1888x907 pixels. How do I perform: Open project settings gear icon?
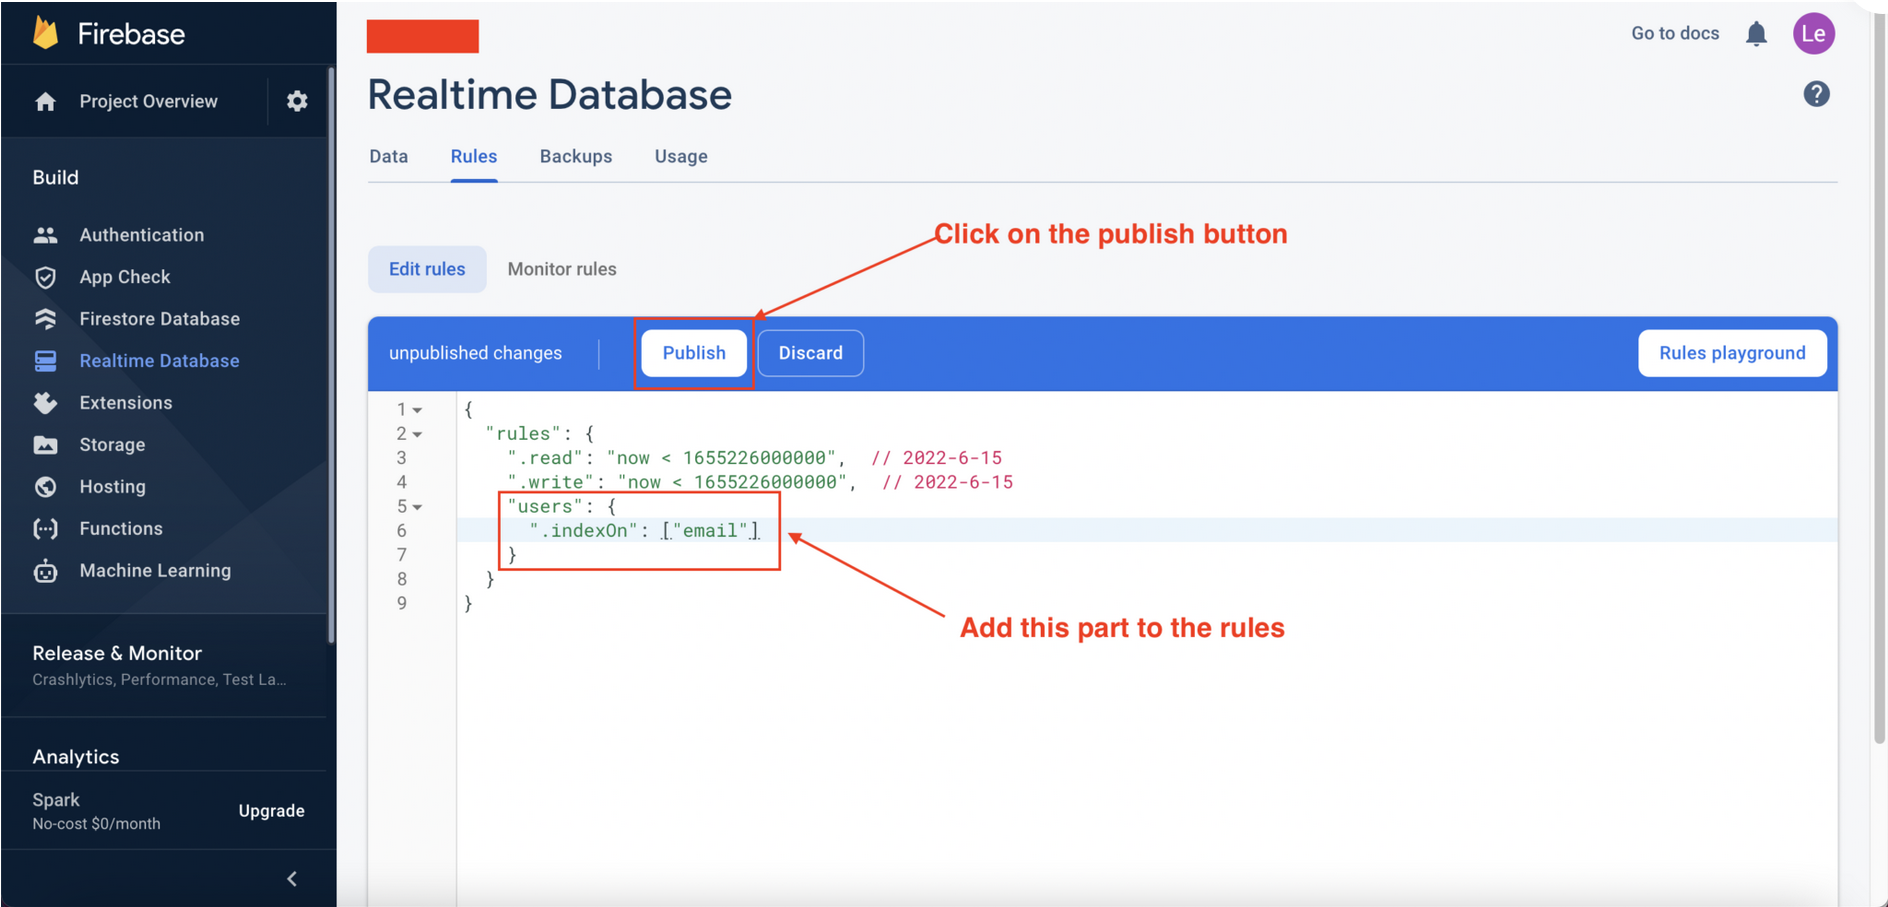297,101
